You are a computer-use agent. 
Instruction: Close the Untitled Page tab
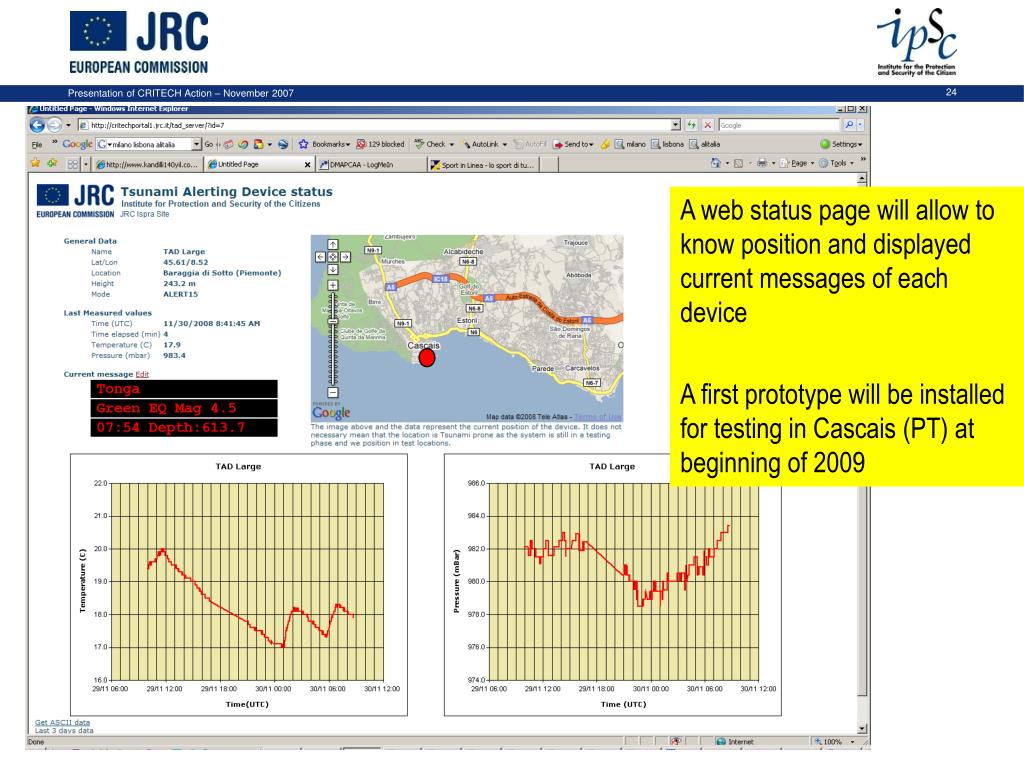point(307,165)
